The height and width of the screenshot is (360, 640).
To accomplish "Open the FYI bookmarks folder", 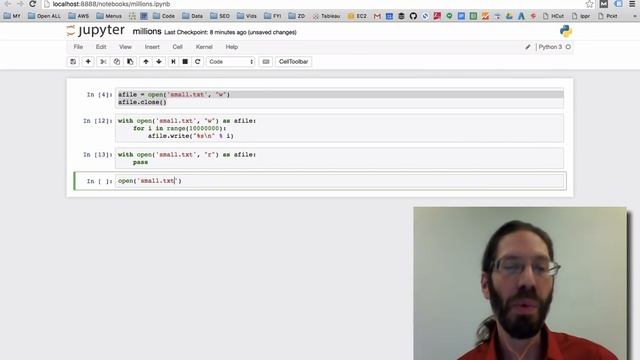I will pyautogui.click(x=273, y=16).
